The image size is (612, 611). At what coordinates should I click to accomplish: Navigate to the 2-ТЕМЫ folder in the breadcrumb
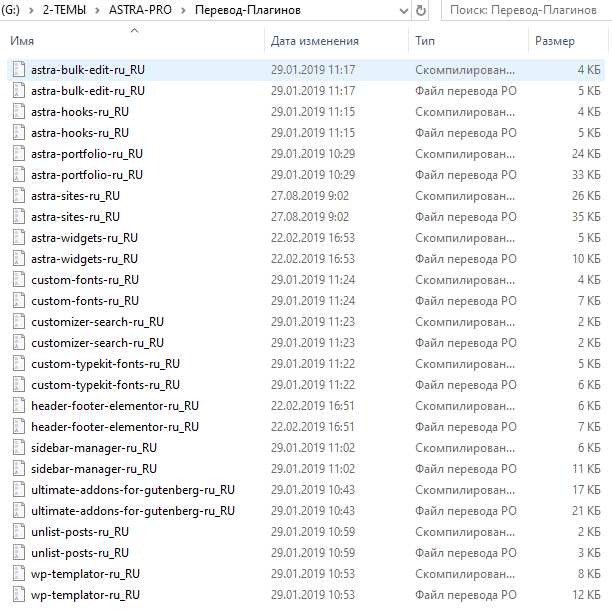[x=64, y=10]
